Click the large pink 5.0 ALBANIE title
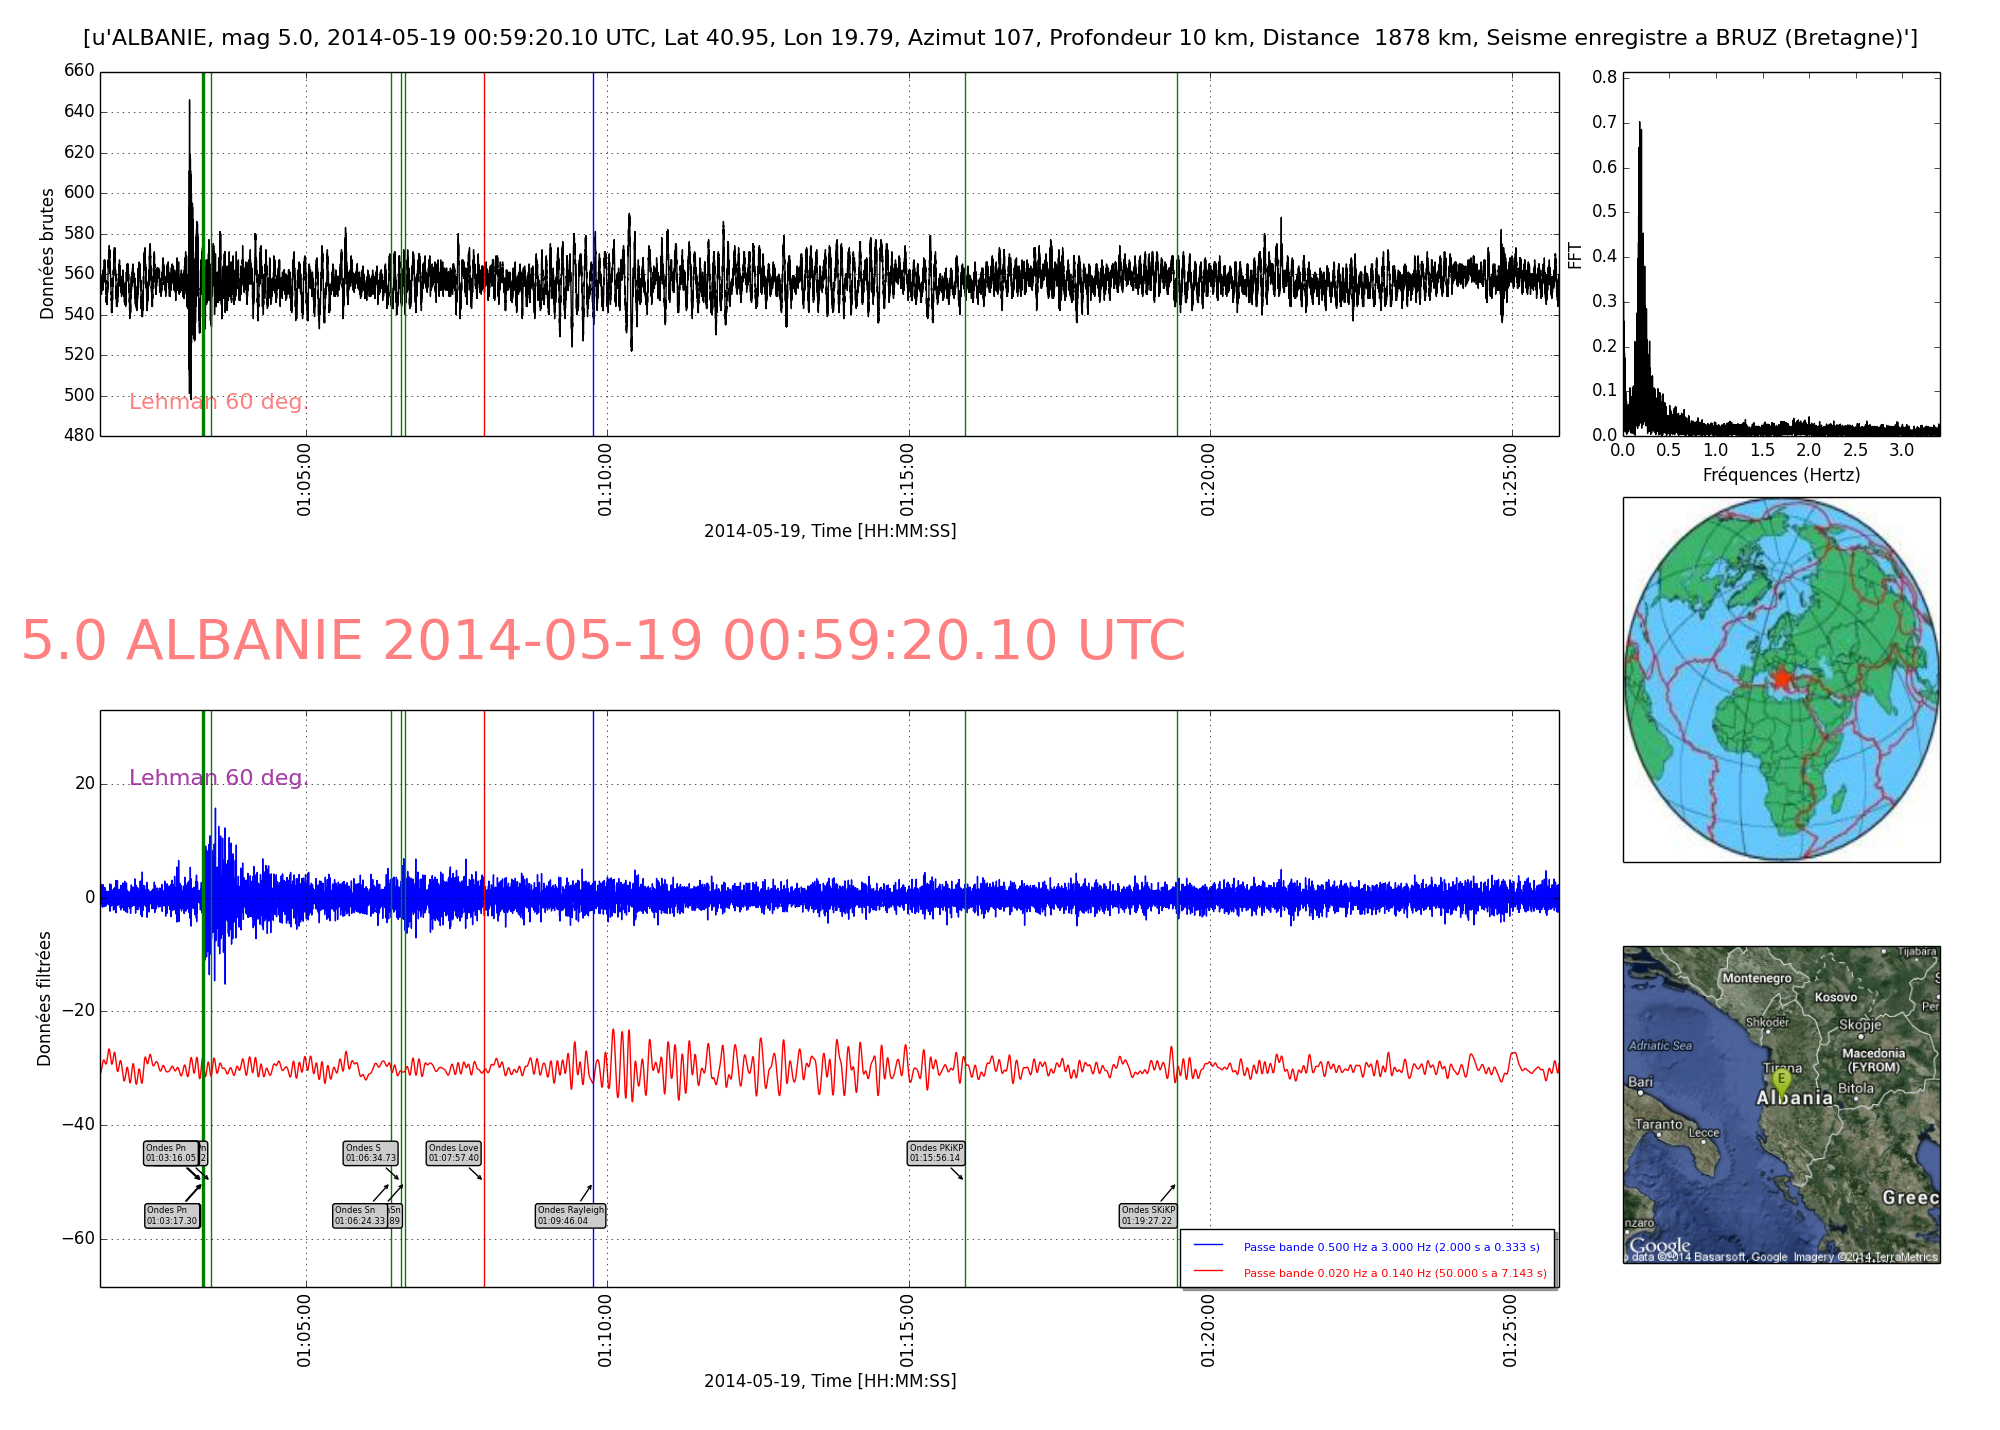The image size is (2000, 1430). [602, 640]
